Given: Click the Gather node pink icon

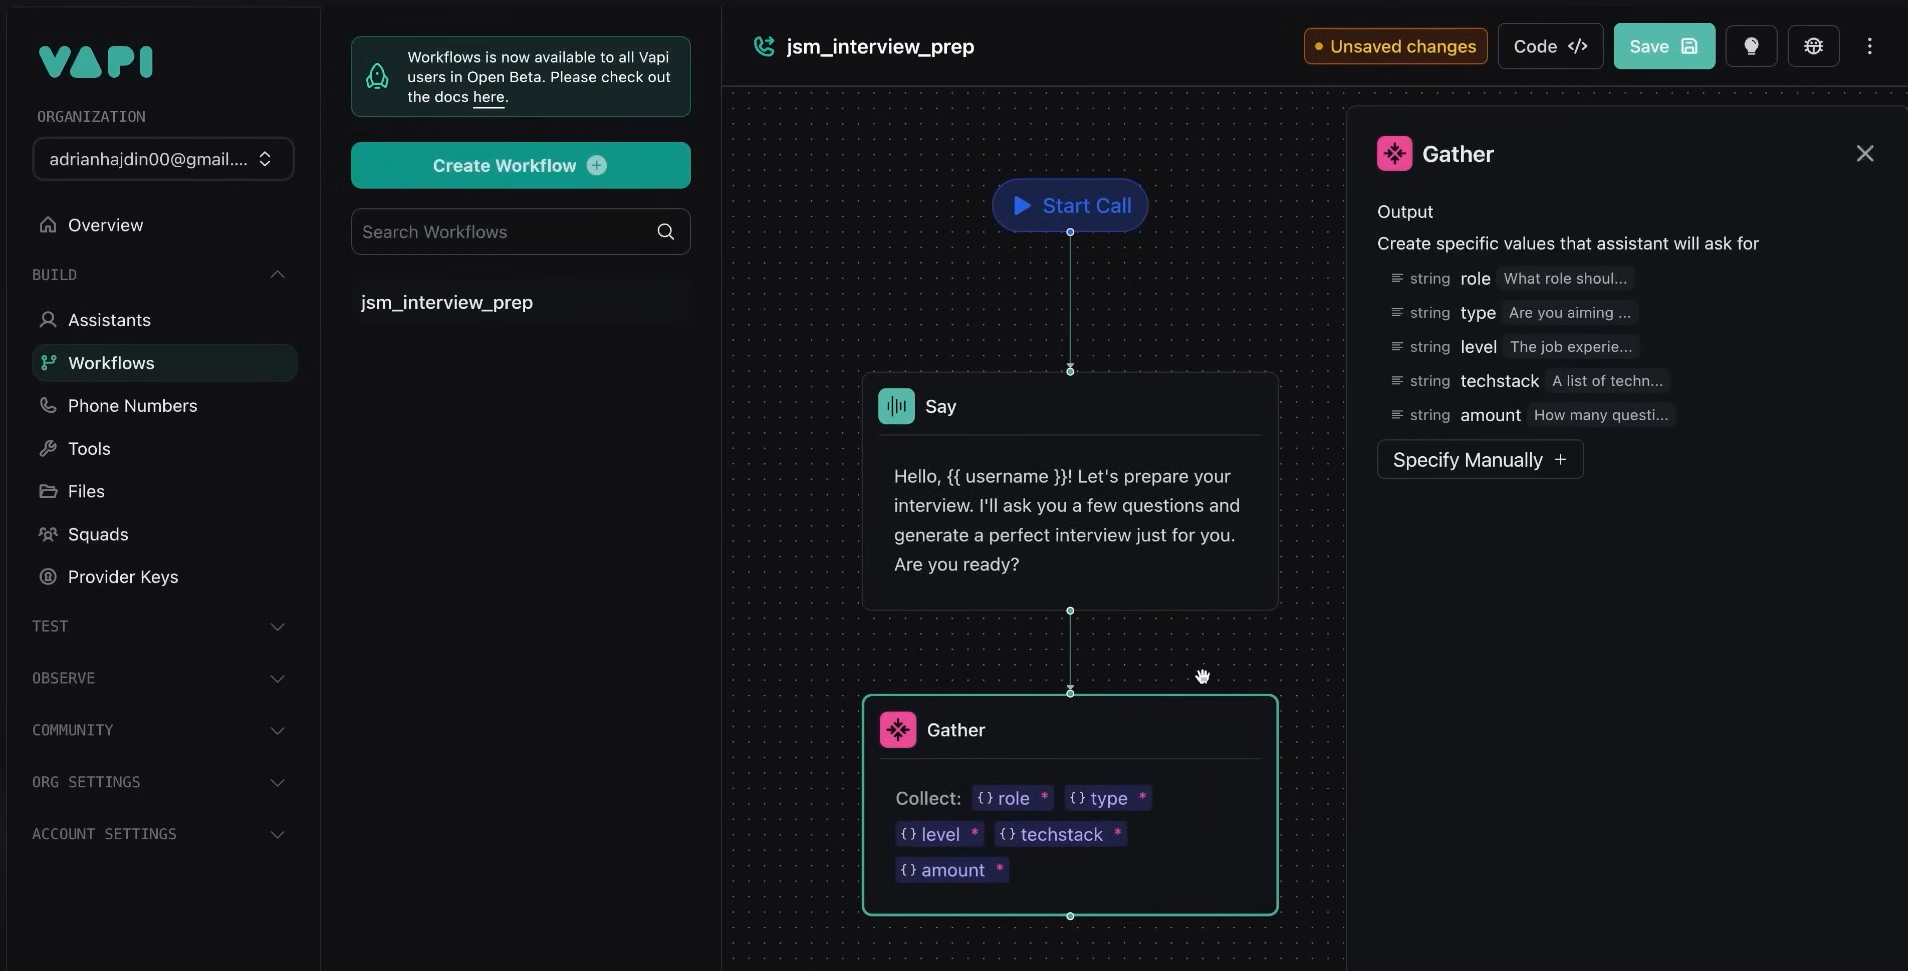Looking at the screenshot, I should (898, 730).
